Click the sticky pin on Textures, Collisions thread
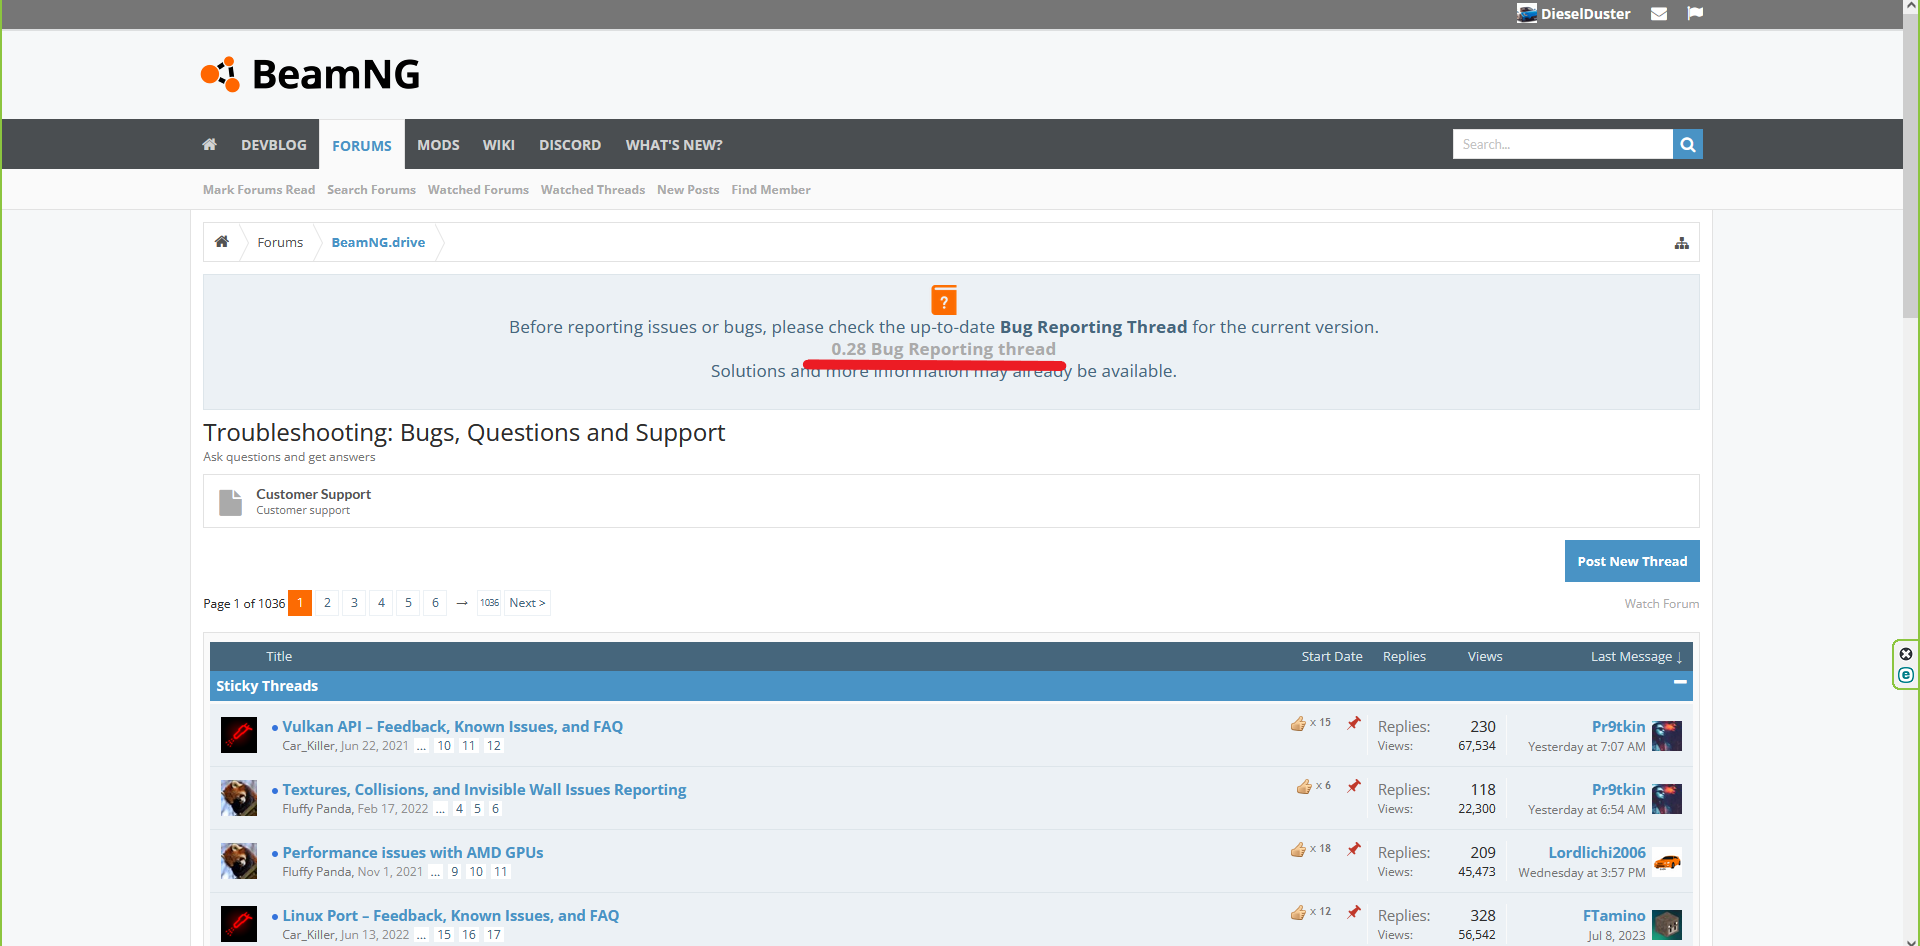The height and width of the screenshot is (946, 1920). point(1354,786)
